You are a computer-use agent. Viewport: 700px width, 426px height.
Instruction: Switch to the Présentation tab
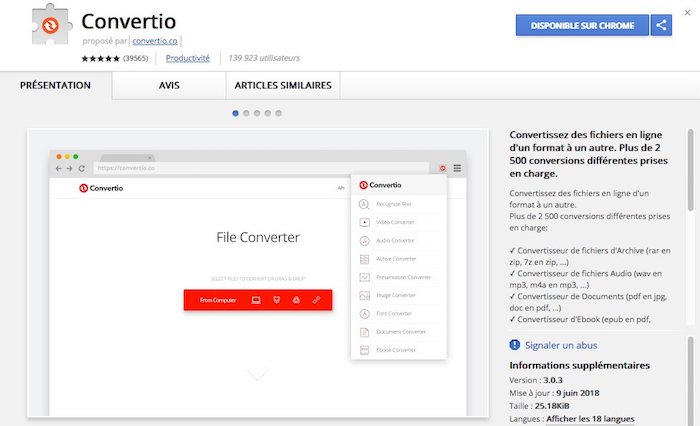[x=55, y=85]
